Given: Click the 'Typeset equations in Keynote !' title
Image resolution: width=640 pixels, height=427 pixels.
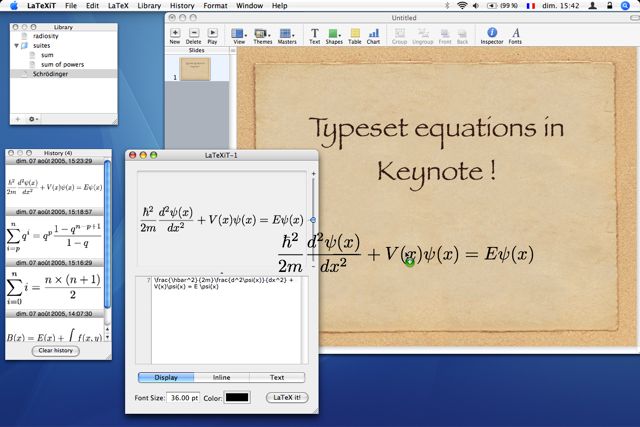Looking at the screenshot, I should click(436, 153).
